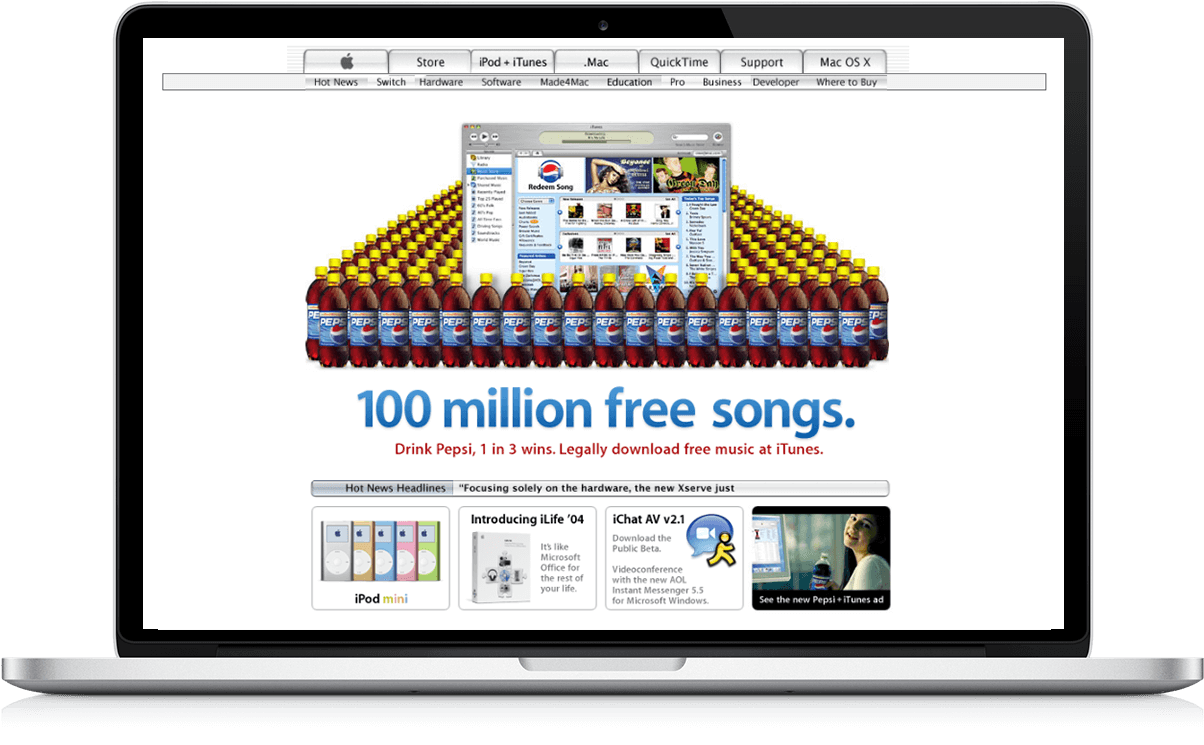Open the scrolling Xserve news headline
Image resolution: width=1204 pixels, height=745 pixels.
tap(597, 488)
